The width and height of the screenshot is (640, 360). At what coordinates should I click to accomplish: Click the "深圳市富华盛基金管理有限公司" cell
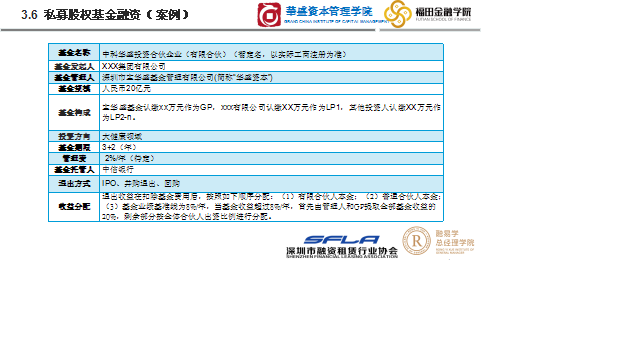pos(271,78)
